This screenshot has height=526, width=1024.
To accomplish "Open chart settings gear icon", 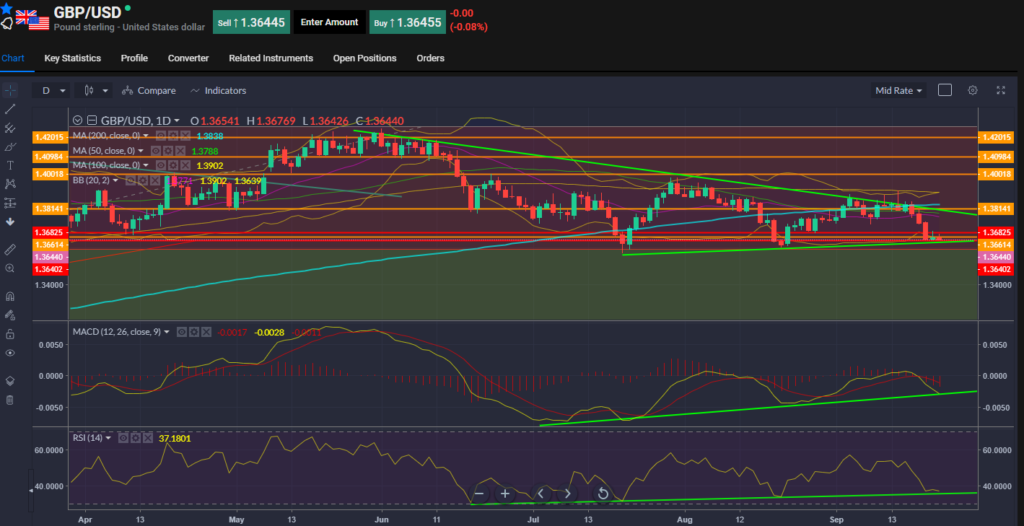I will point(972,90).
